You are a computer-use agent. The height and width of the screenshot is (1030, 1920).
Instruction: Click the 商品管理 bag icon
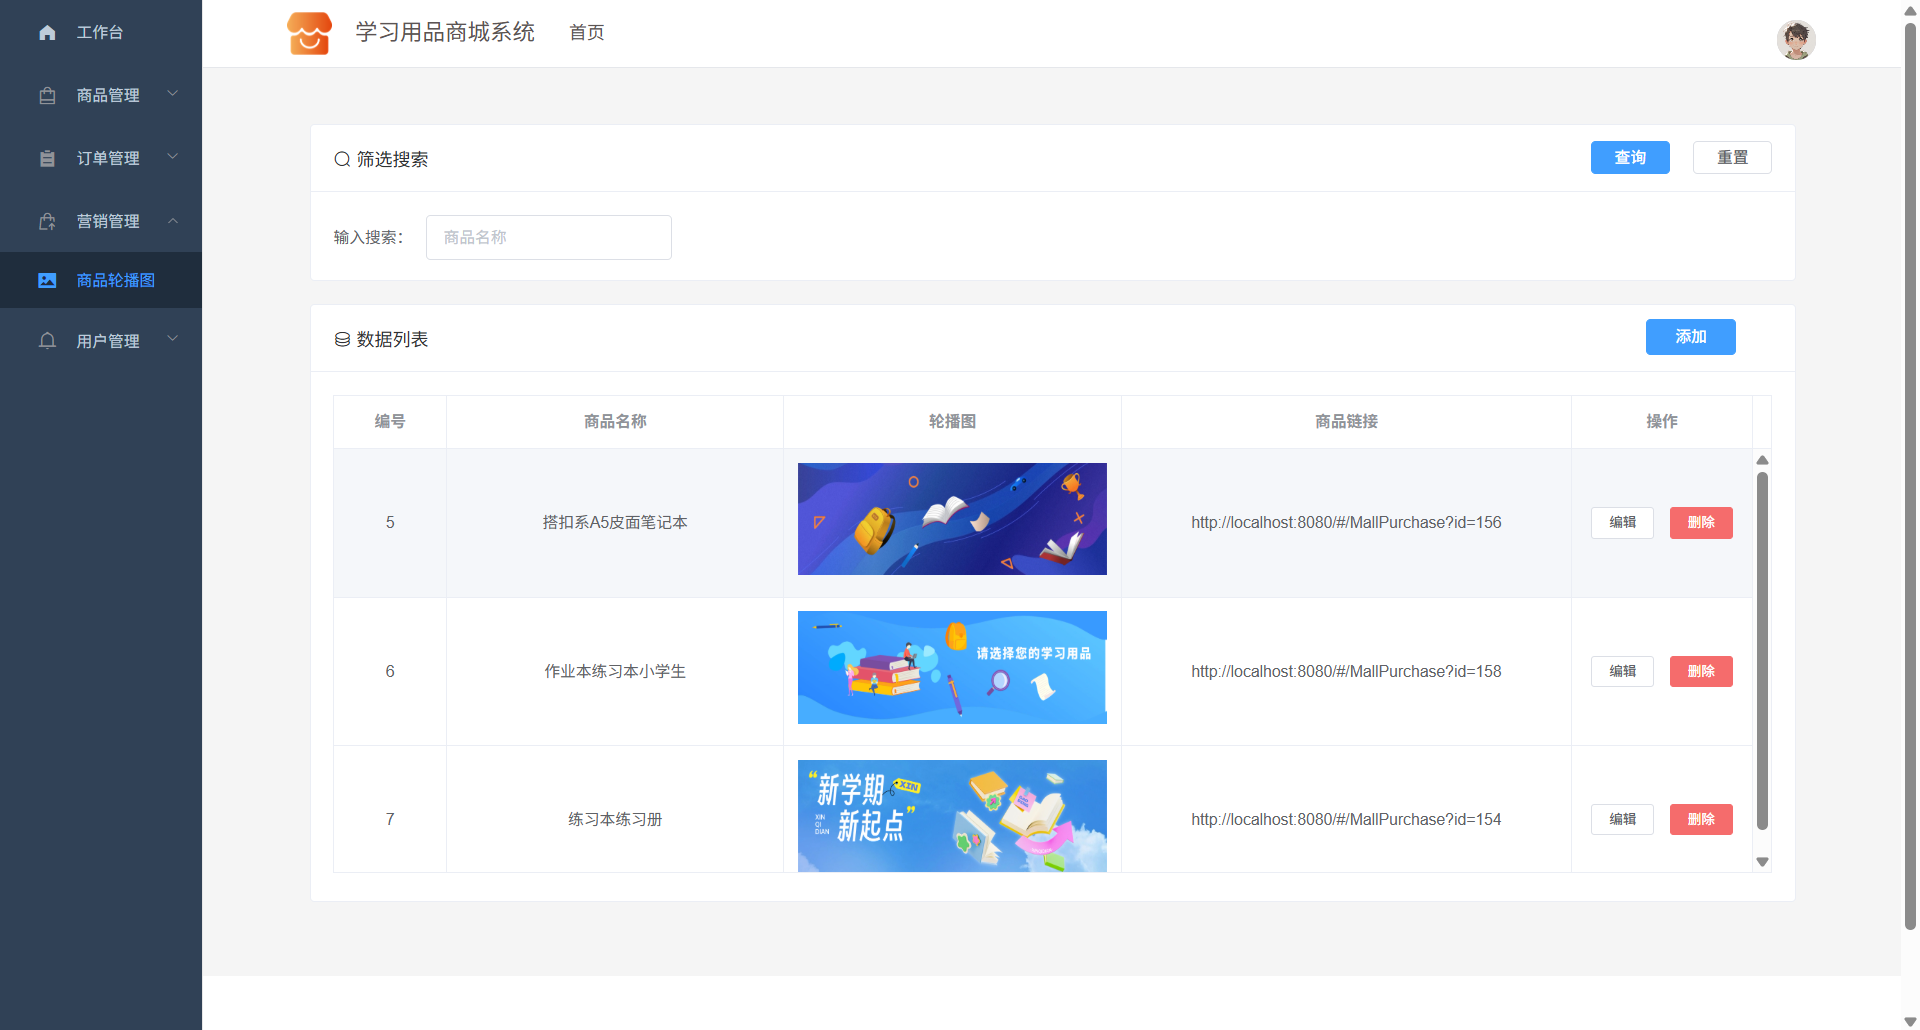47,96
